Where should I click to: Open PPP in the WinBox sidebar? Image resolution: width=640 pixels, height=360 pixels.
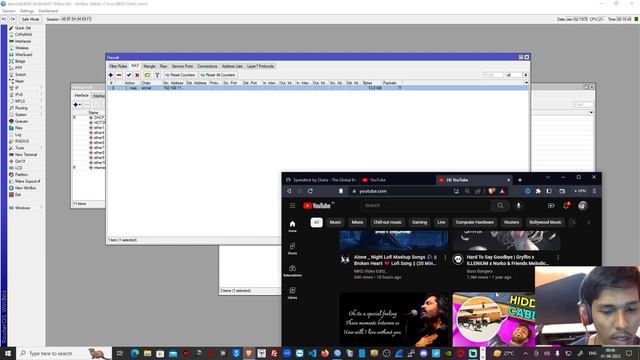click(x=18, y=68)
